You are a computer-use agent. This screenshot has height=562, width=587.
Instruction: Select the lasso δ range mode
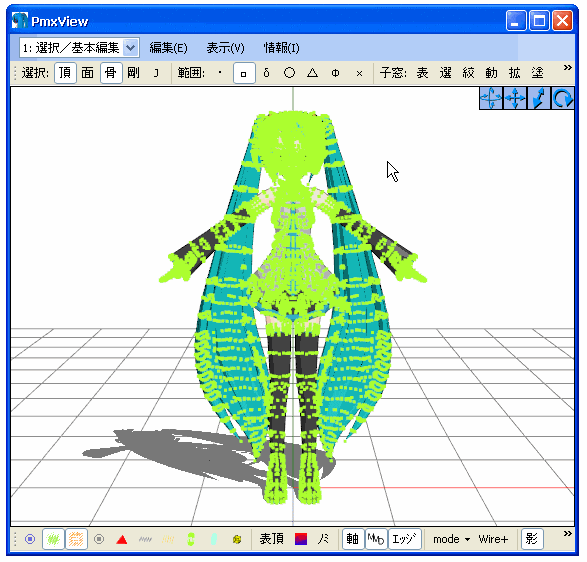point(266,73)
